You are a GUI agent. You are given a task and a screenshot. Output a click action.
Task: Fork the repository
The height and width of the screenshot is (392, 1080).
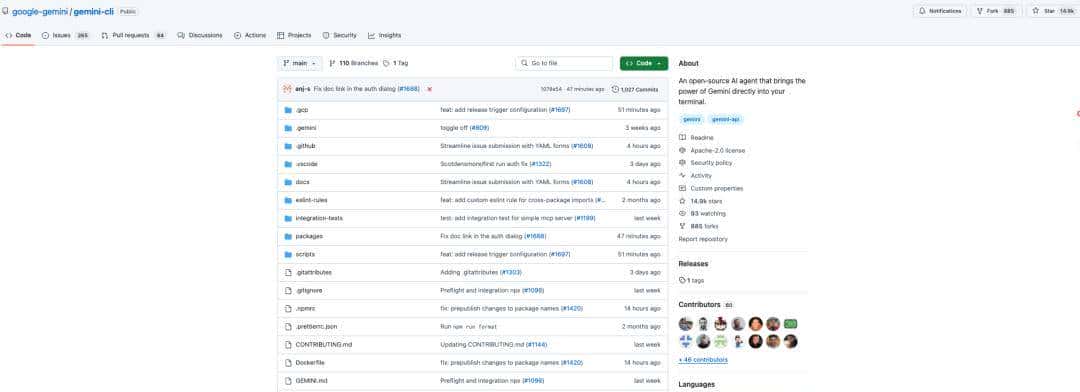coord(996,11)
